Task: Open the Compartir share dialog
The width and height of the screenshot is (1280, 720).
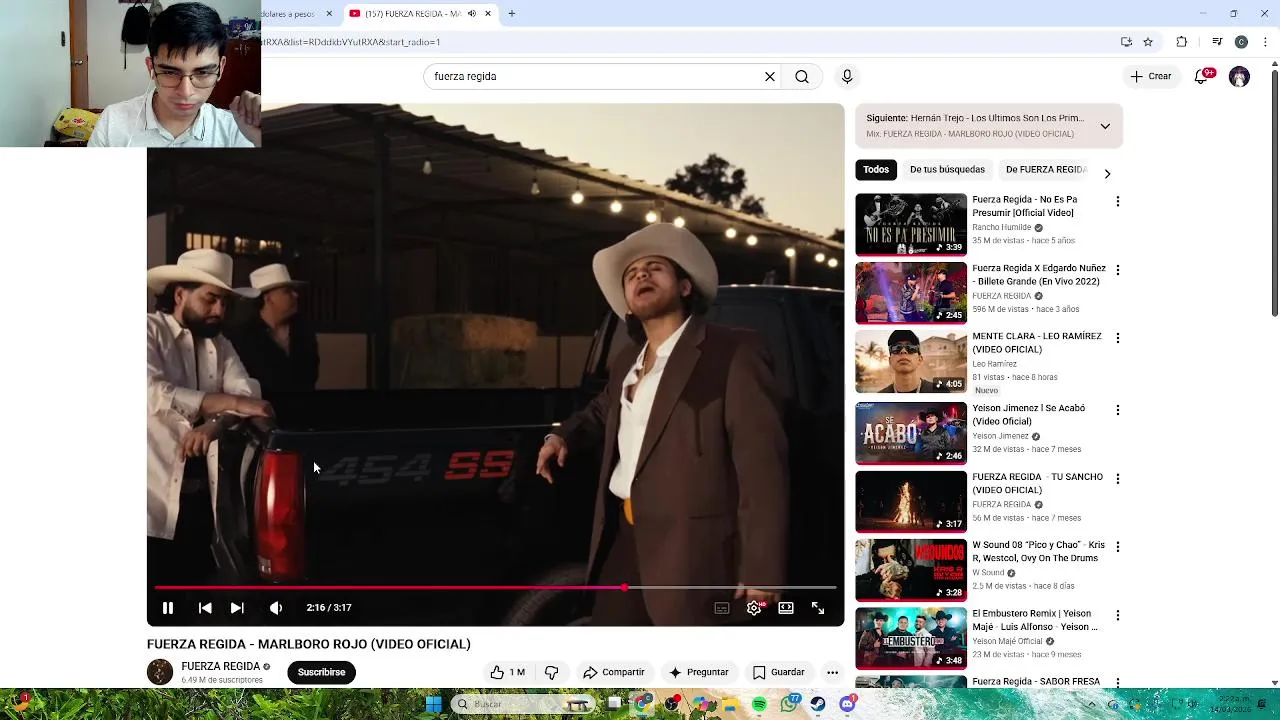Action: pos(614,672)
